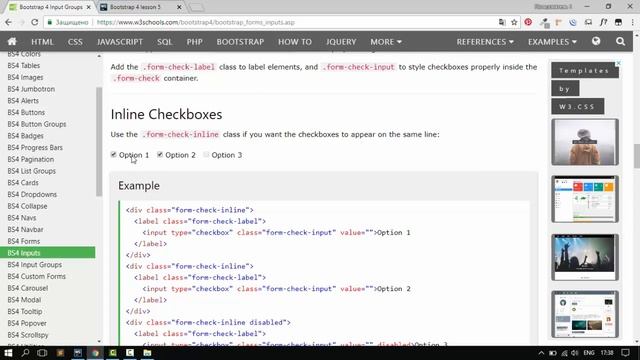Image resolution: width=640 pixels, height=360 pixels.
Task: Expand the REFERENCES dropdown
Action: click(485, 42)
